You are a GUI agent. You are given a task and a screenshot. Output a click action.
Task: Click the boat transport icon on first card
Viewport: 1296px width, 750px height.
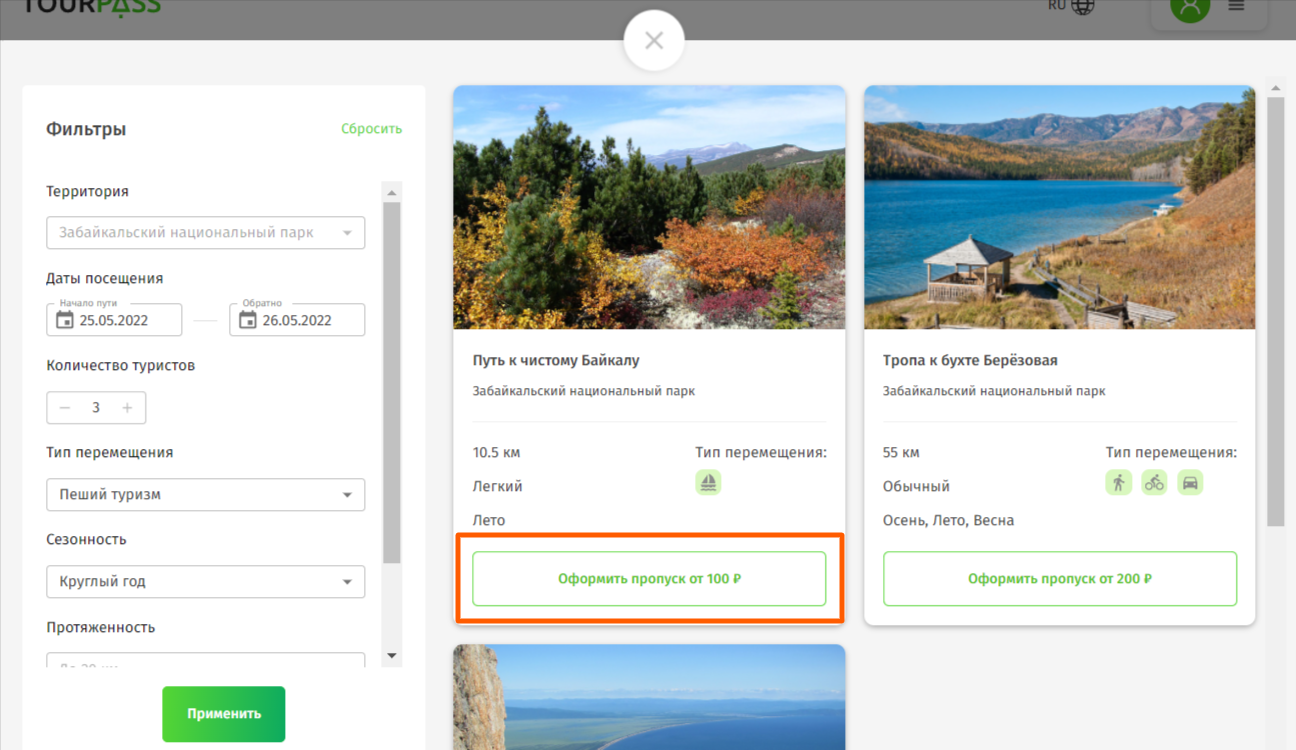pos(708,483)
